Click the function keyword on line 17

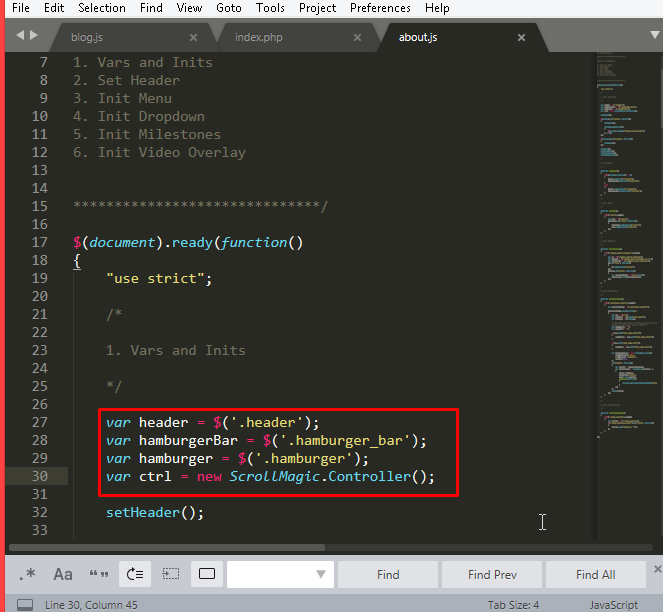(x=254, y=243)
